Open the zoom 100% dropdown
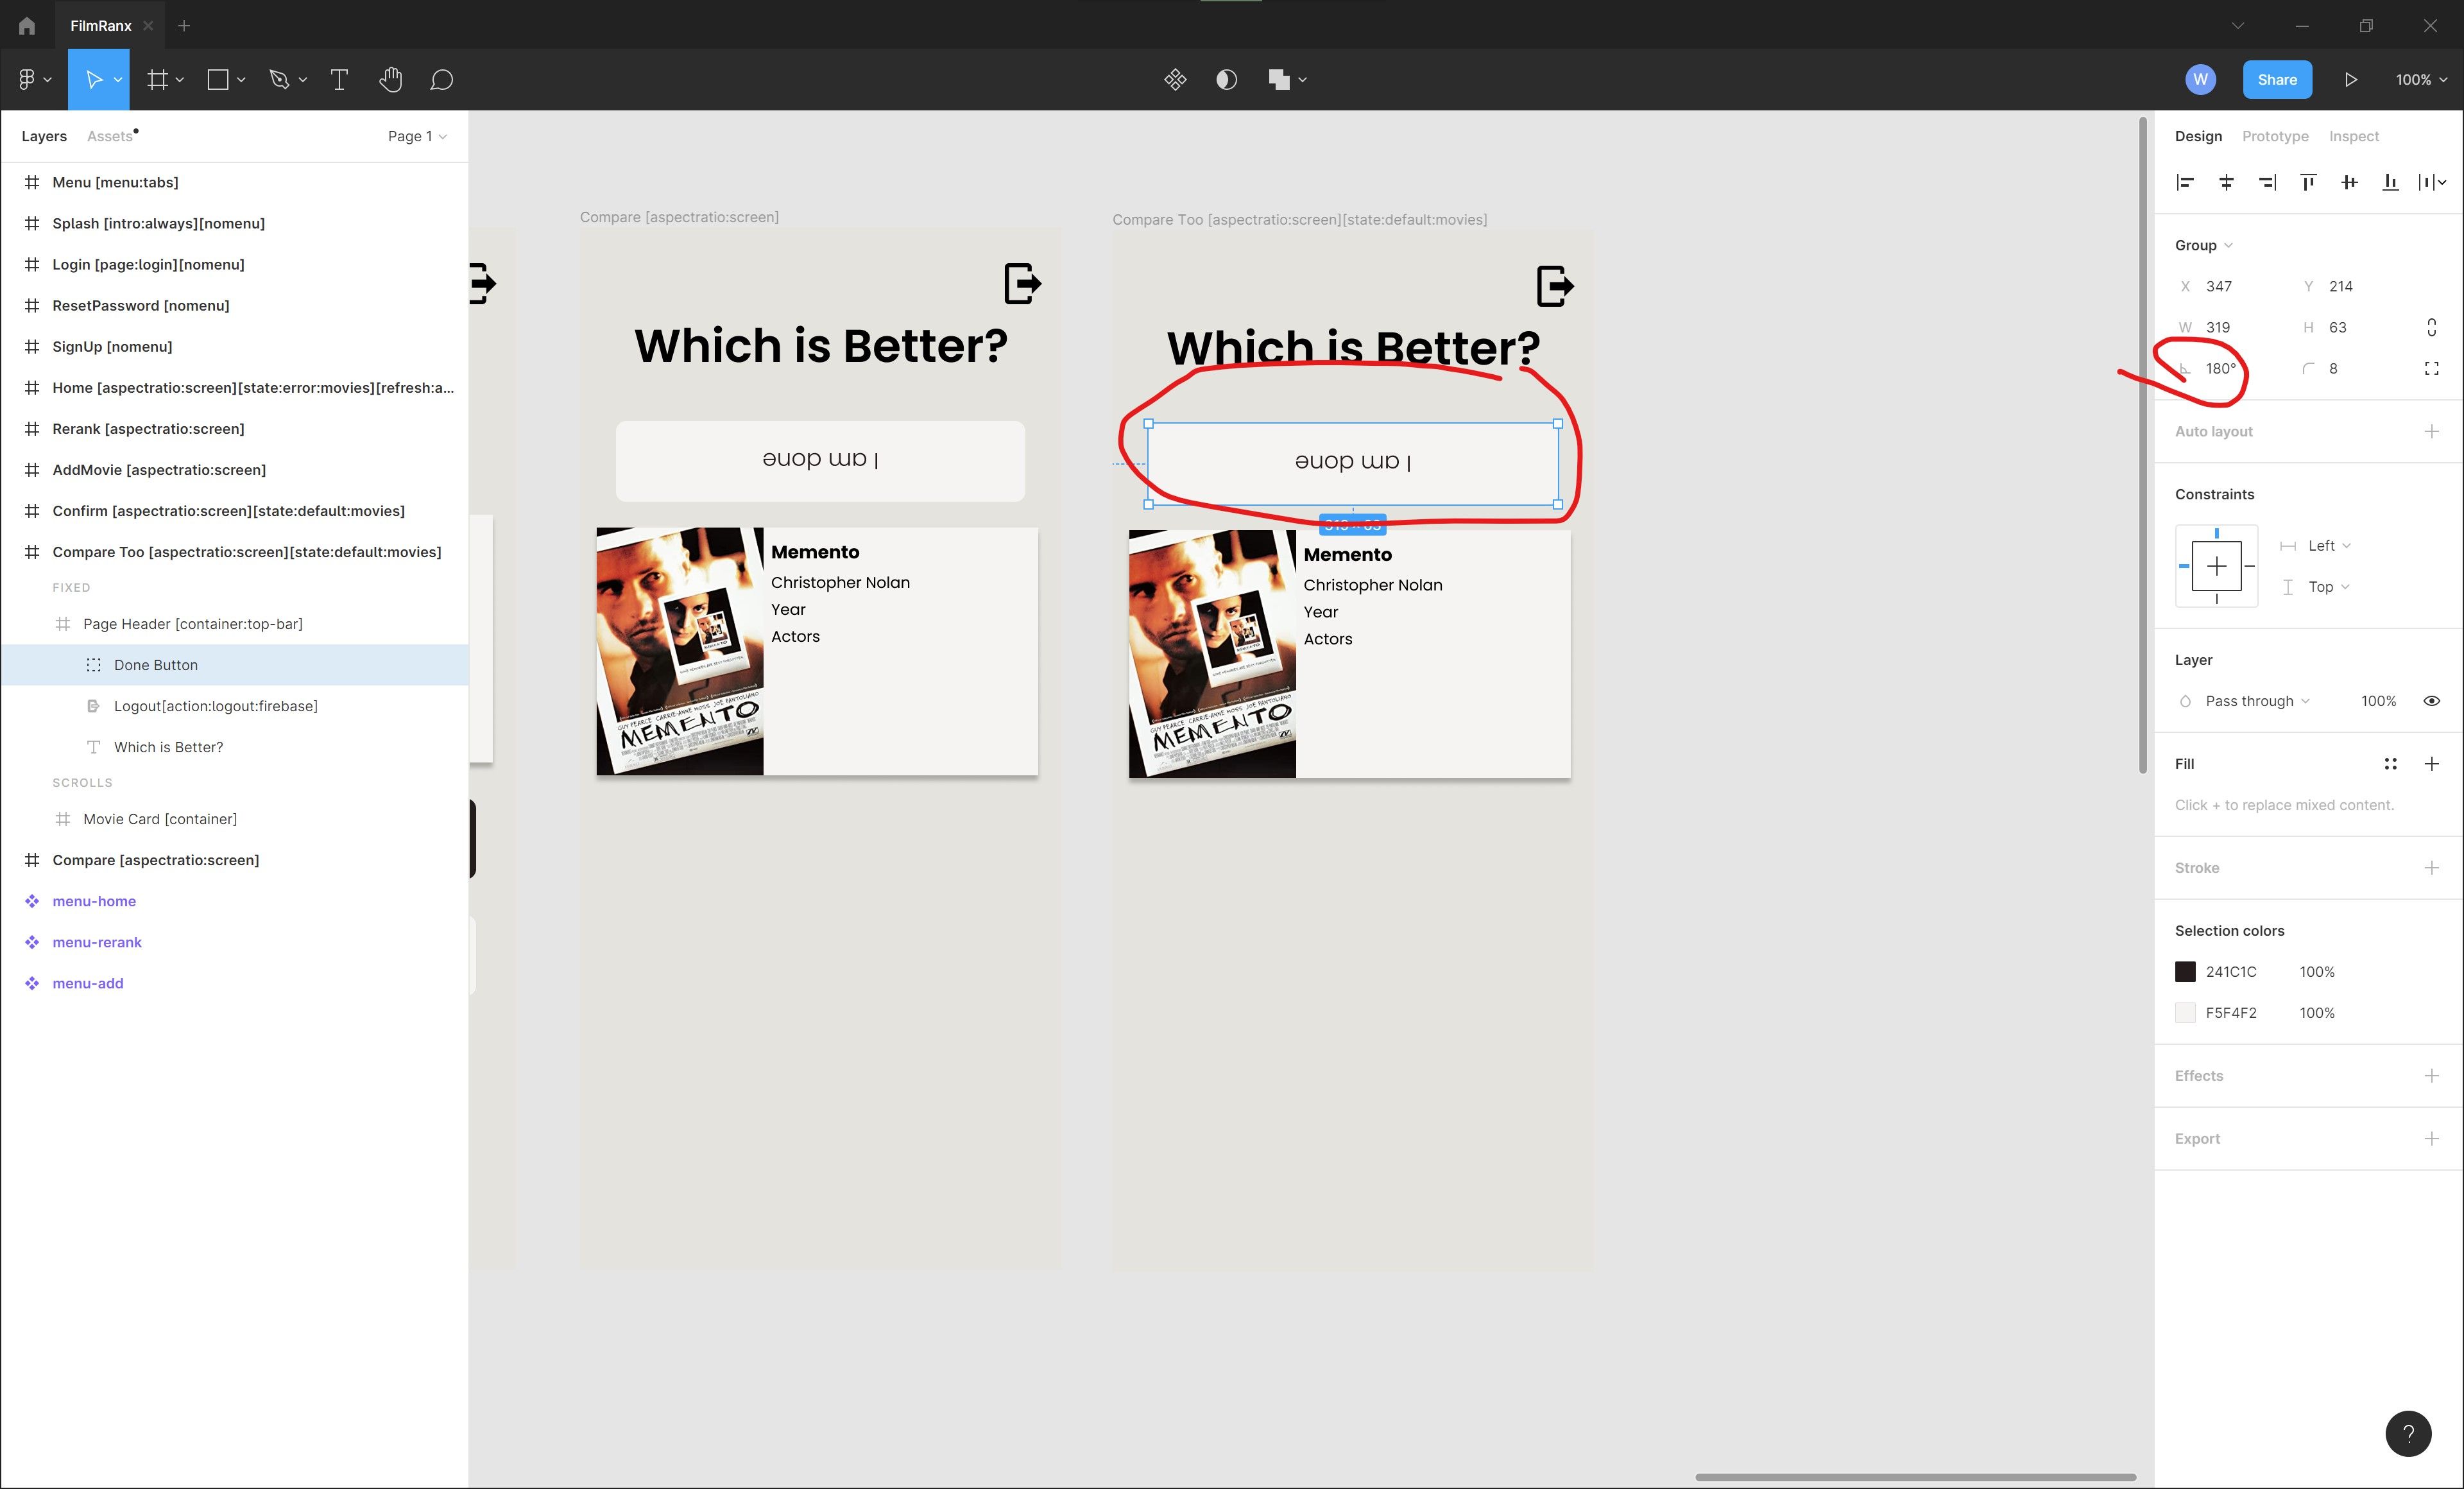This screenshot has height=1489, width=2464. click(2421, 79)
